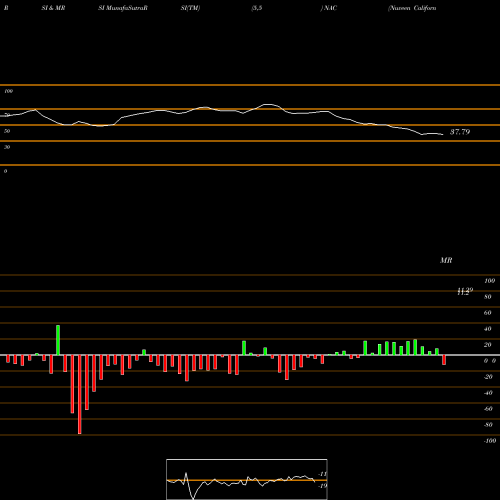Click the MR axis label 40 on right

(488, 329)
